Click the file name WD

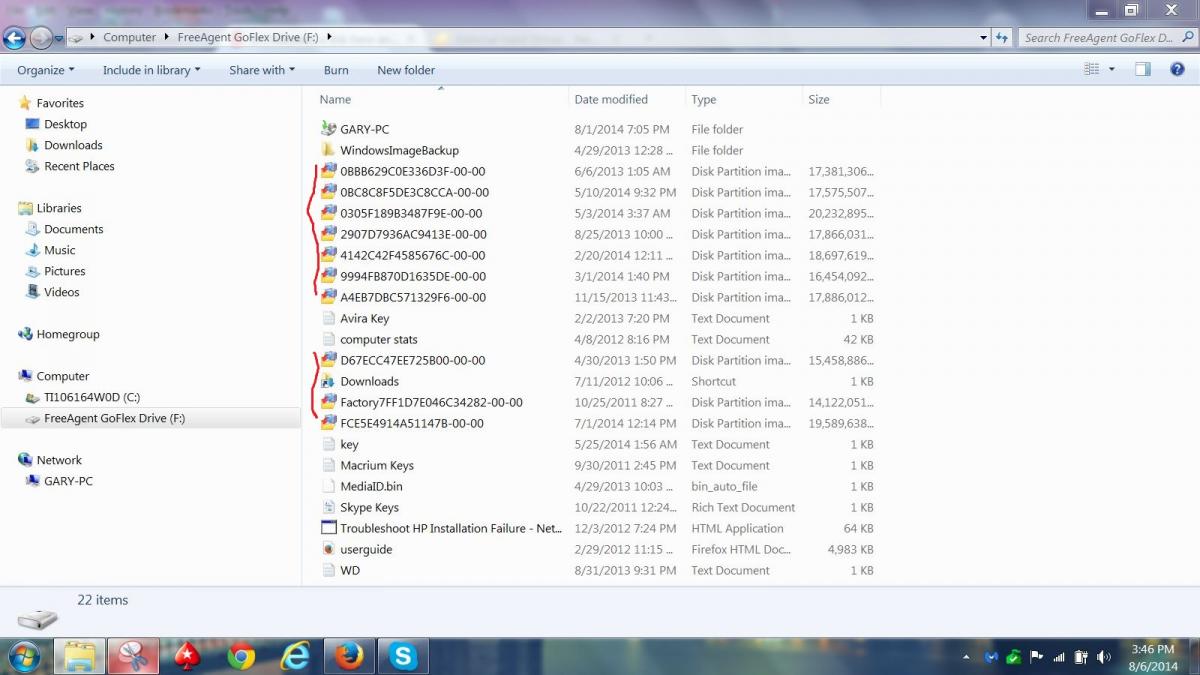point(350,570)
